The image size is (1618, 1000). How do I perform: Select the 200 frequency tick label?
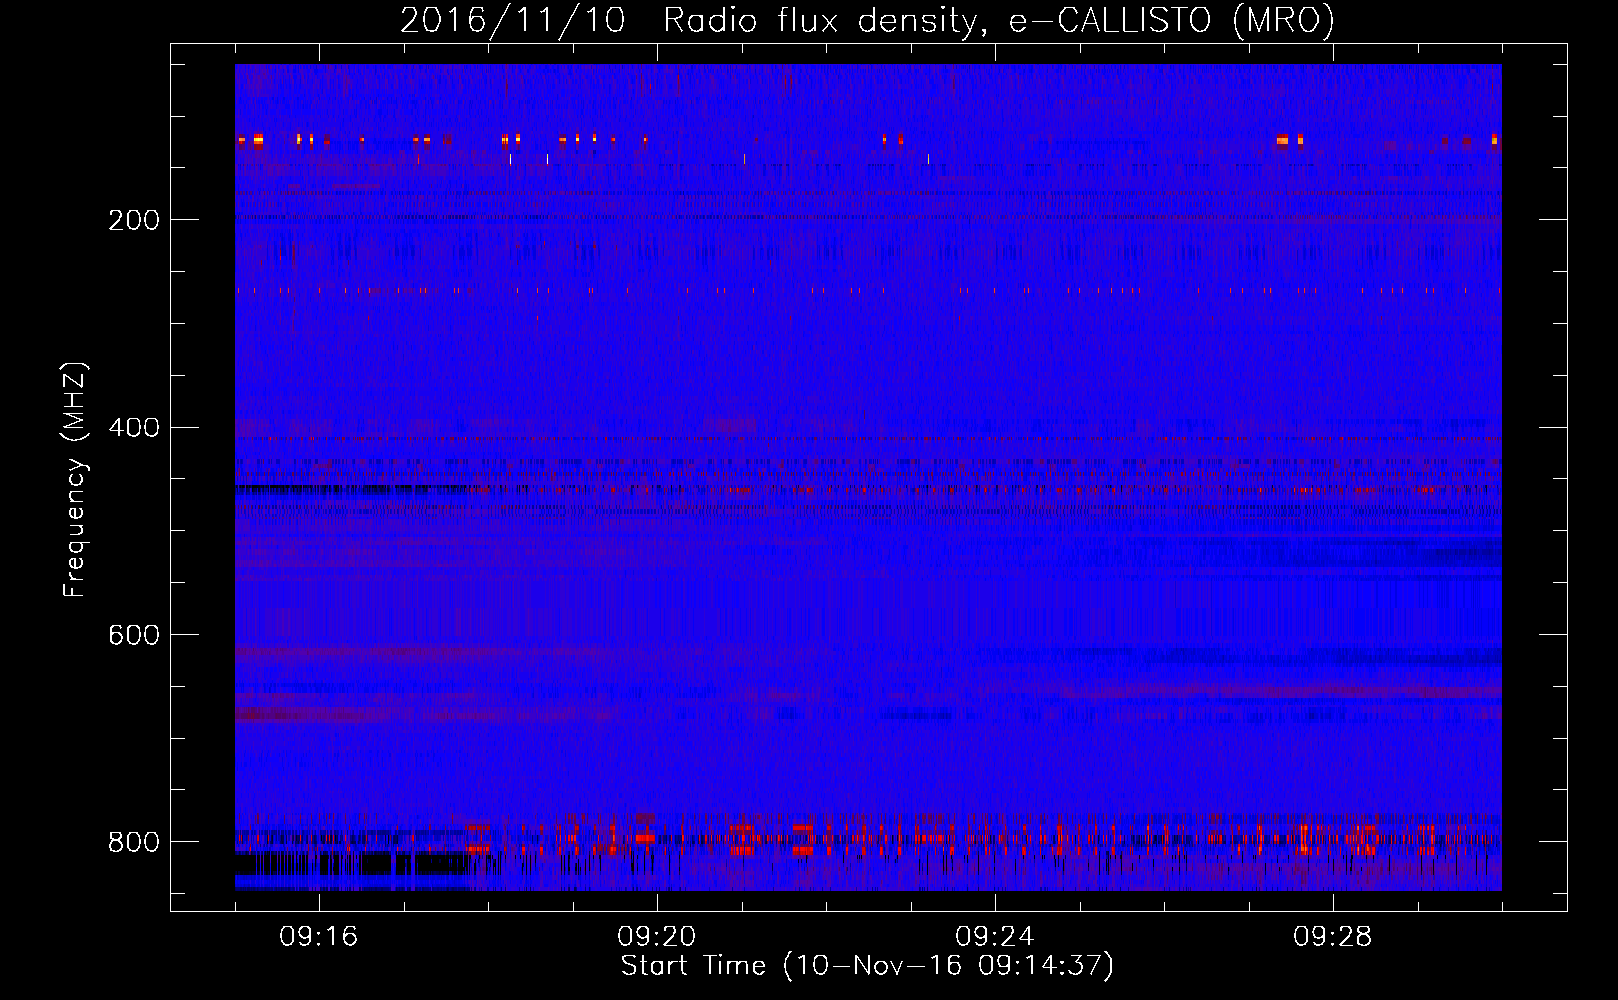coord(133,220)
